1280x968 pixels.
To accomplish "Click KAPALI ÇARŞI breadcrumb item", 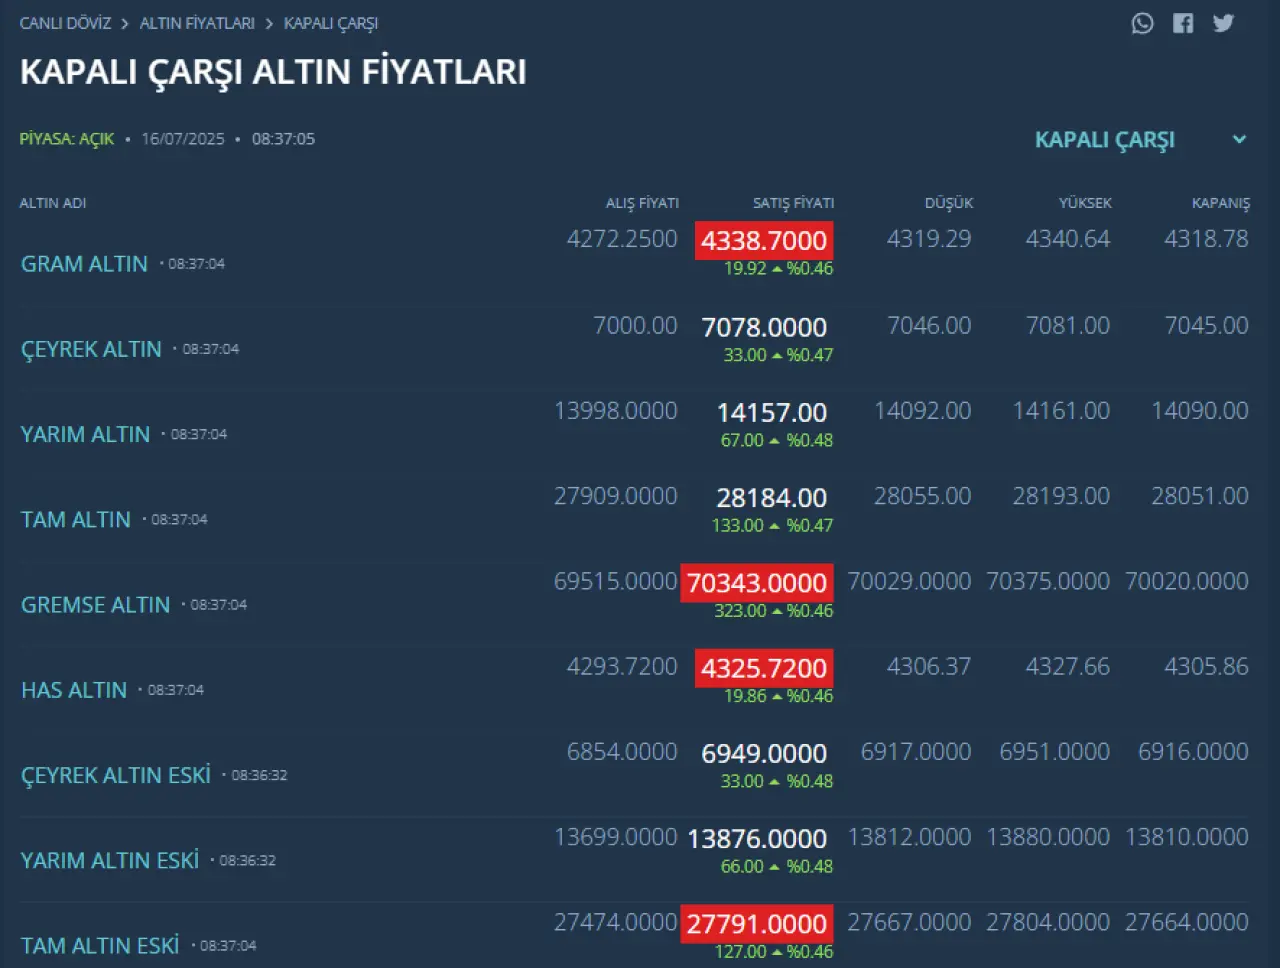I will (330, 23).
